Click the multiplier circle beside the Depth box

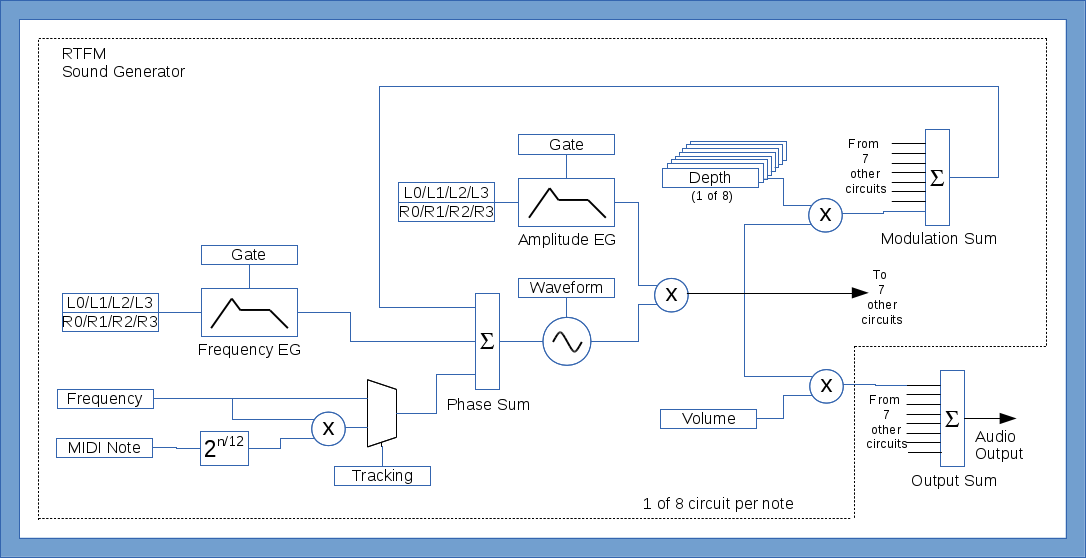click(x=825, y=214)
